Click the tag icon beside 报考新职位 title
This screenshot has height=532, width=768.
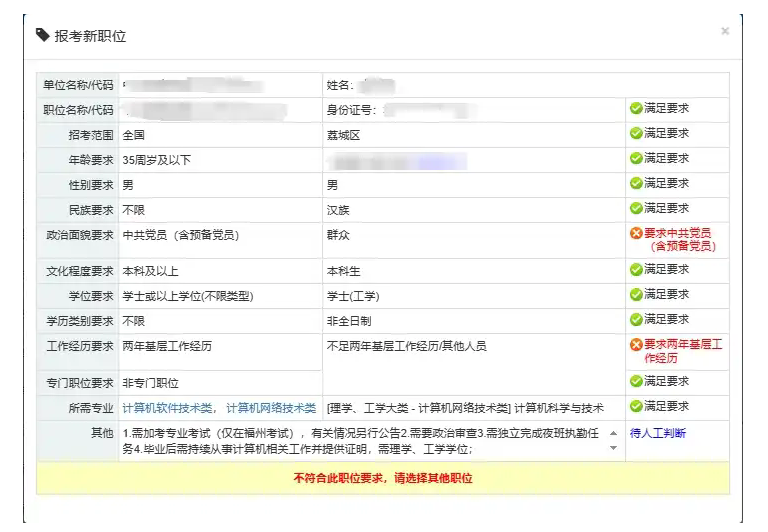tap(42, 36)
